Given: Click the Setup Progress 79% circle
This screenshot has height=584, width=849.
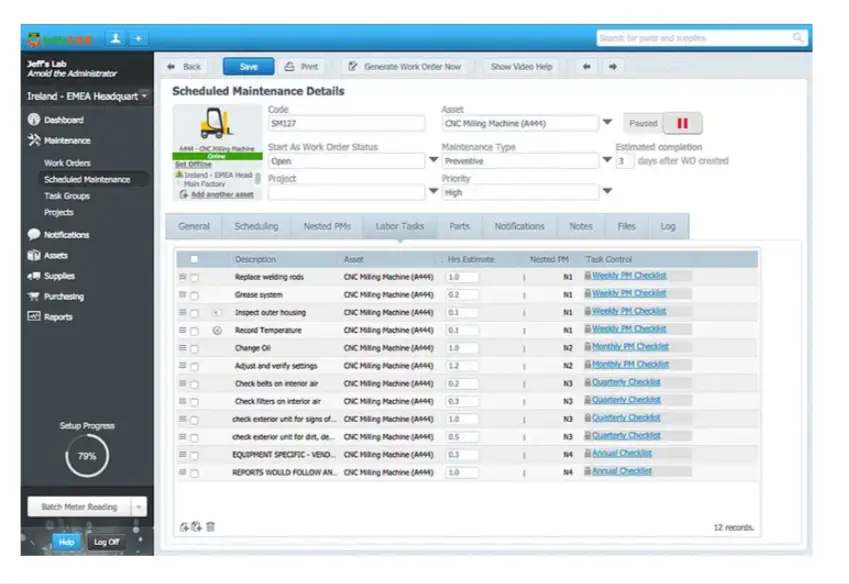Looking at the screenshot, I should click(x=87, y=456).
